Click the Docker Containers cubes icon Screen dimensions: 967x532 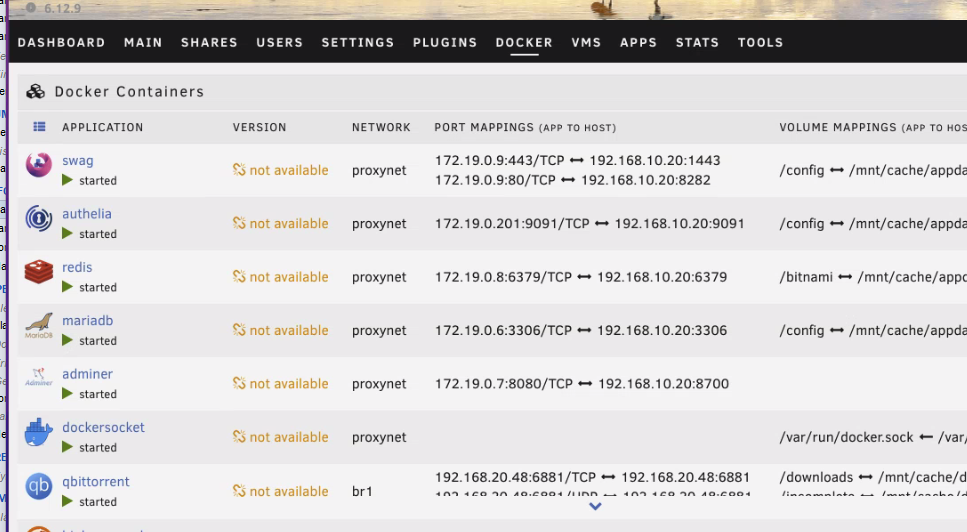[35, 92]
